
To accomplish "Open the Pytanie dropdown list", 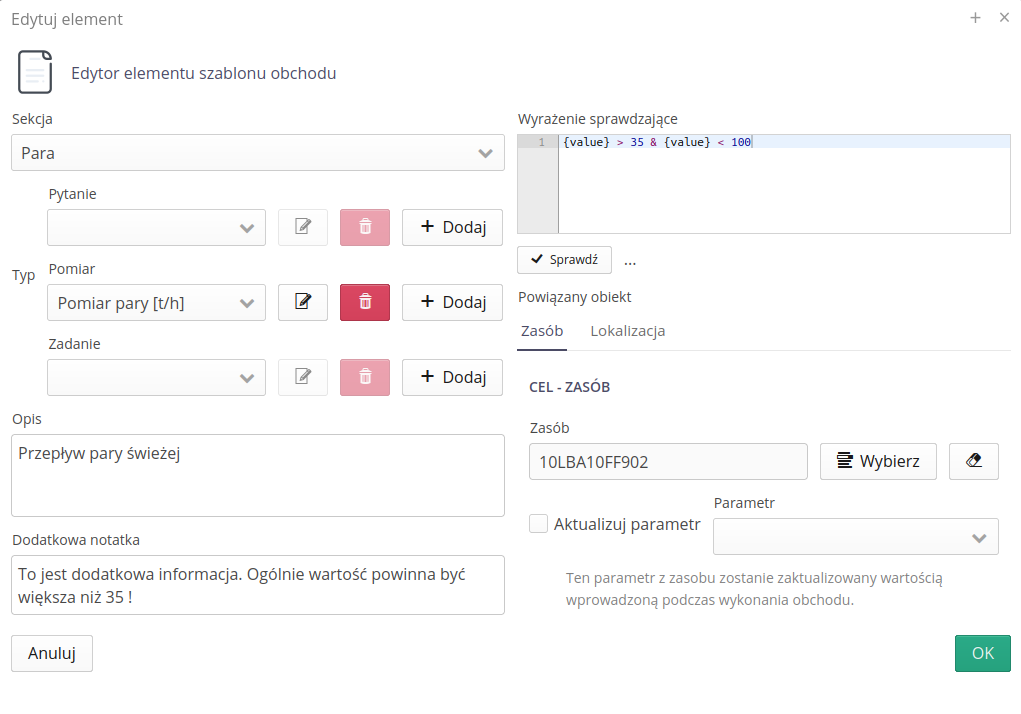I will [156, 227].
